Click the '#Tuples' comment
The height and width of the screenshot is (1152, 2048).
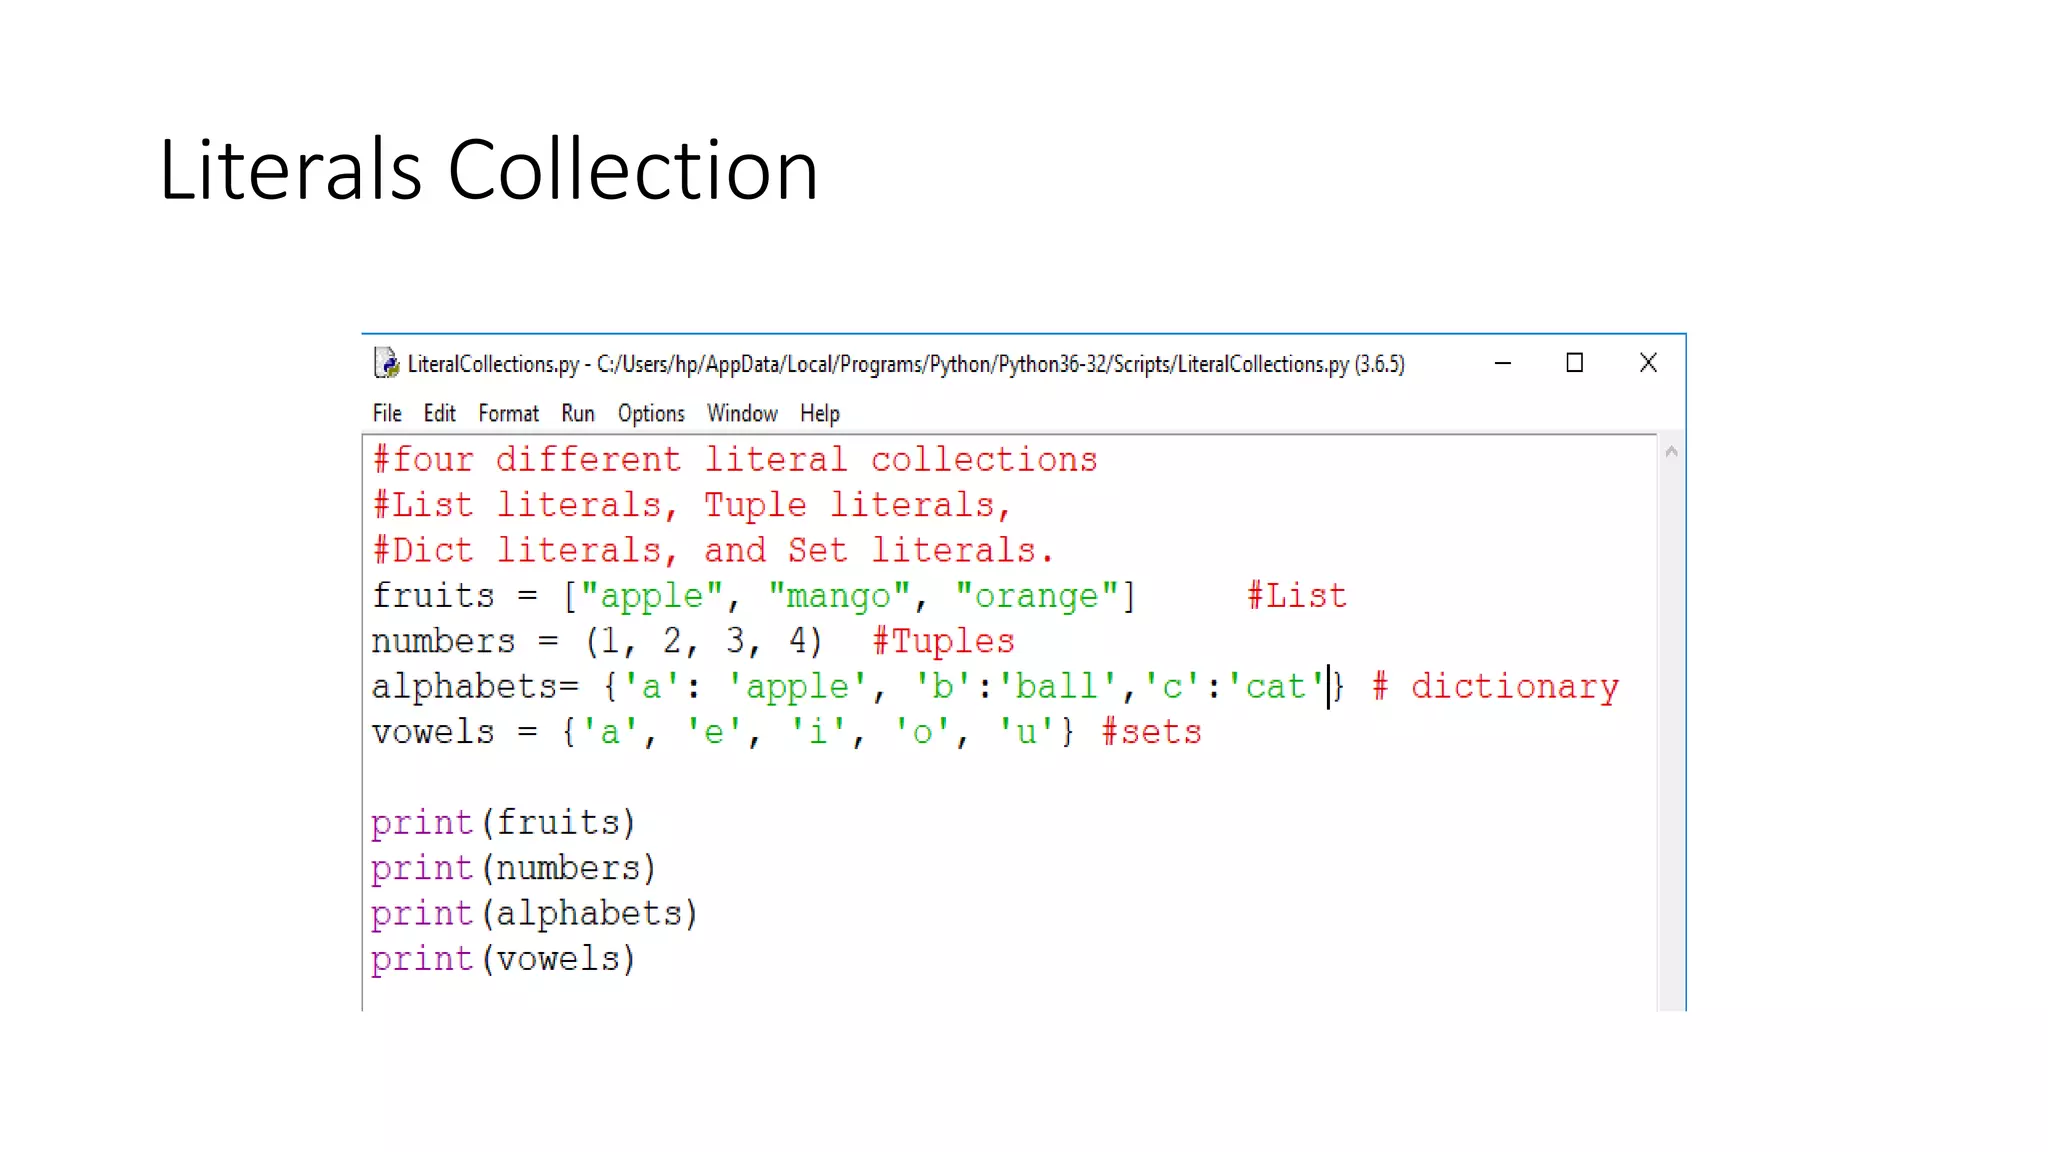(943, 641)
